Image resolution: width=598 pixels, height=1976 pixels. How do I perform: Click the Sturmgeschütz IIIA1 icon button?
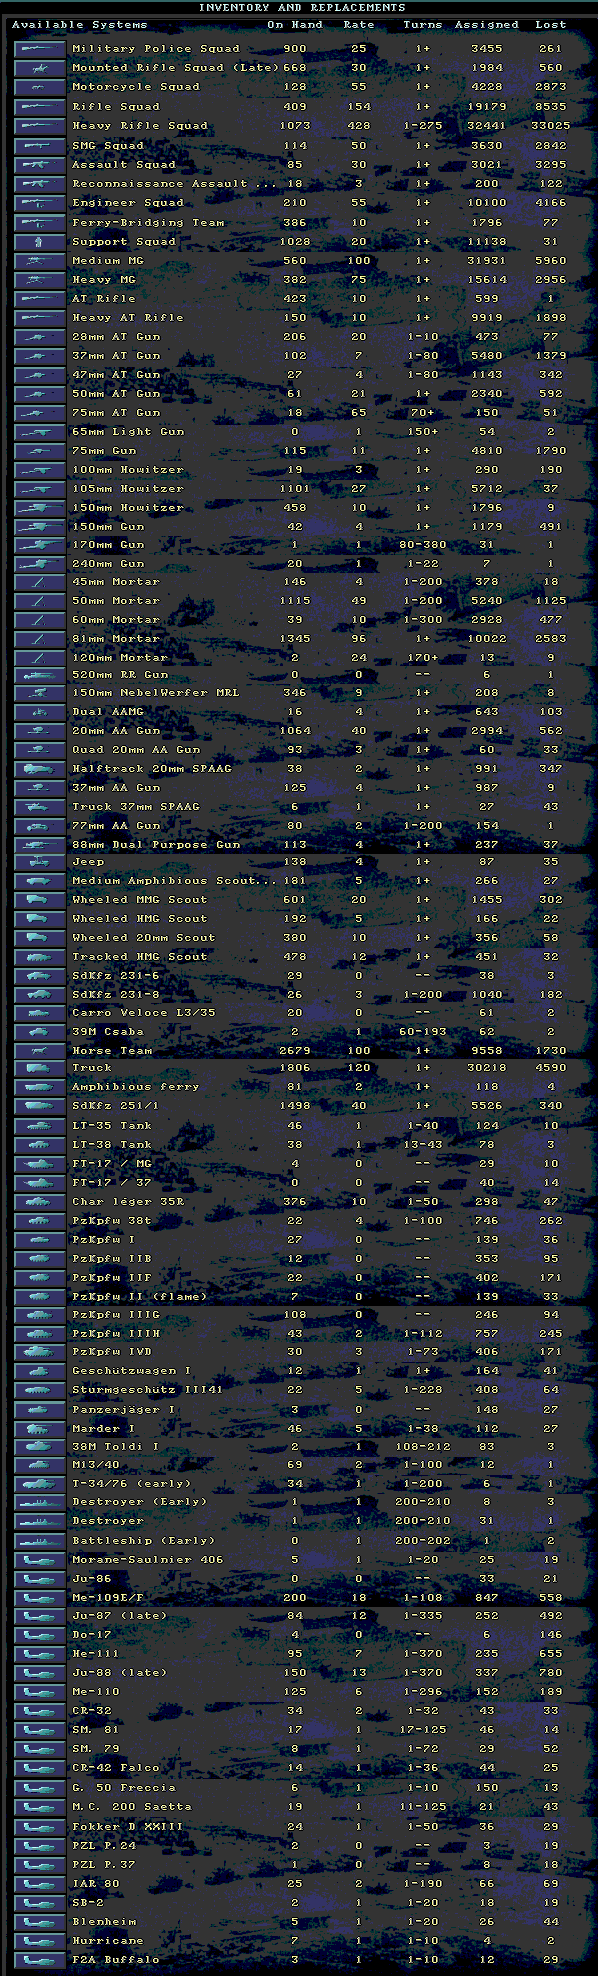tap(40, 1389)
